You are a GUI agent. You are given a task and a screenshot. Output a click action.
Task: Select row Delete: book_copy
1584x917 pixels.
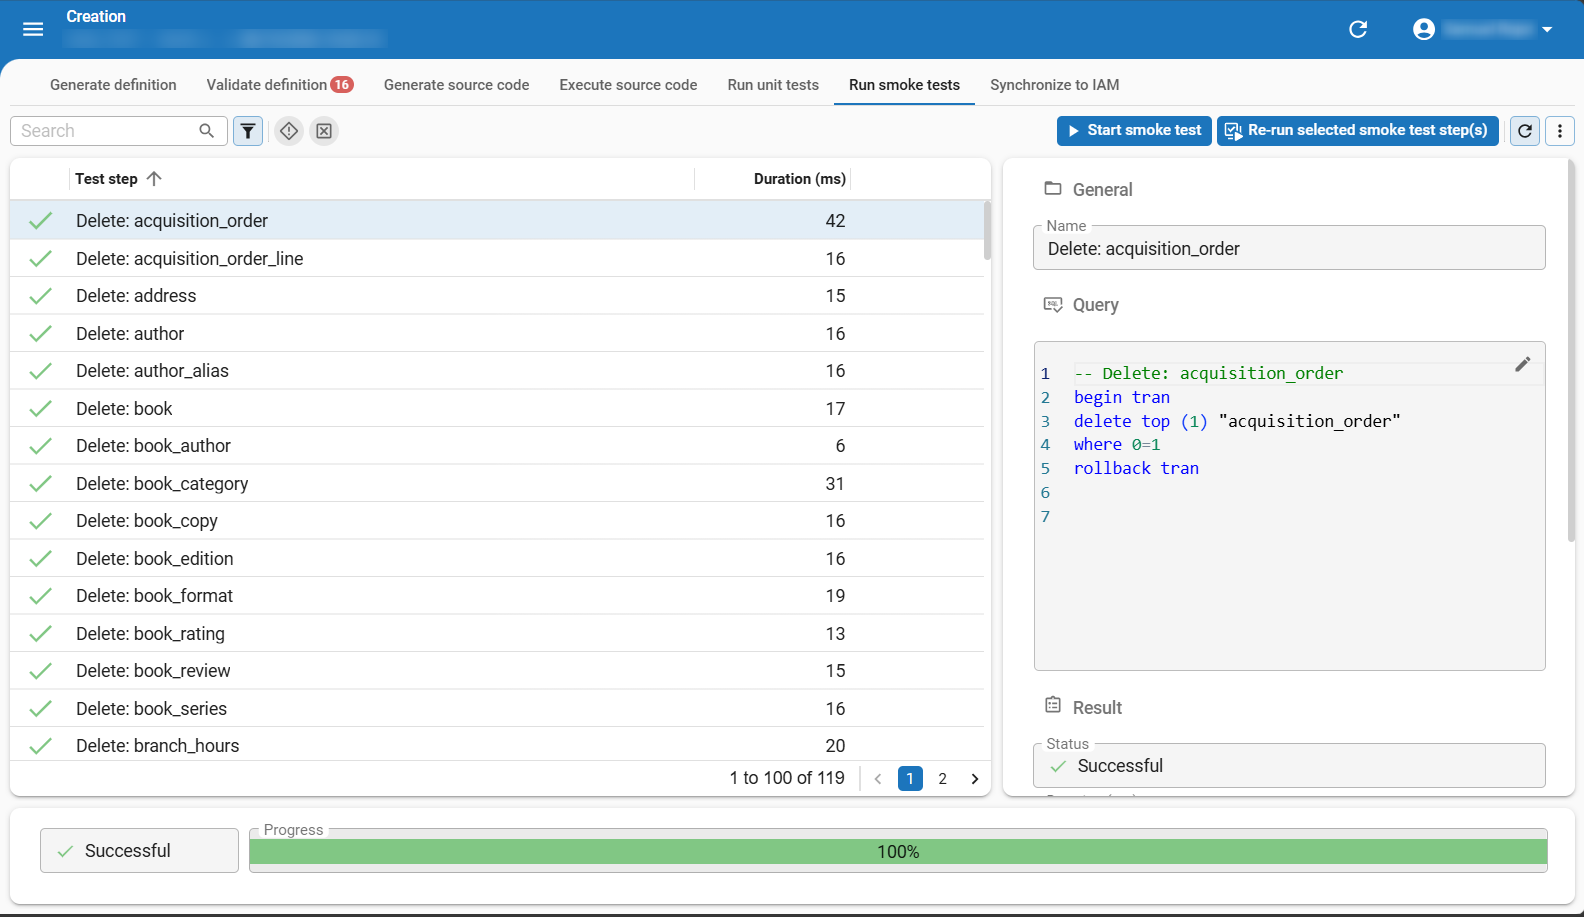tap(497, 521)
